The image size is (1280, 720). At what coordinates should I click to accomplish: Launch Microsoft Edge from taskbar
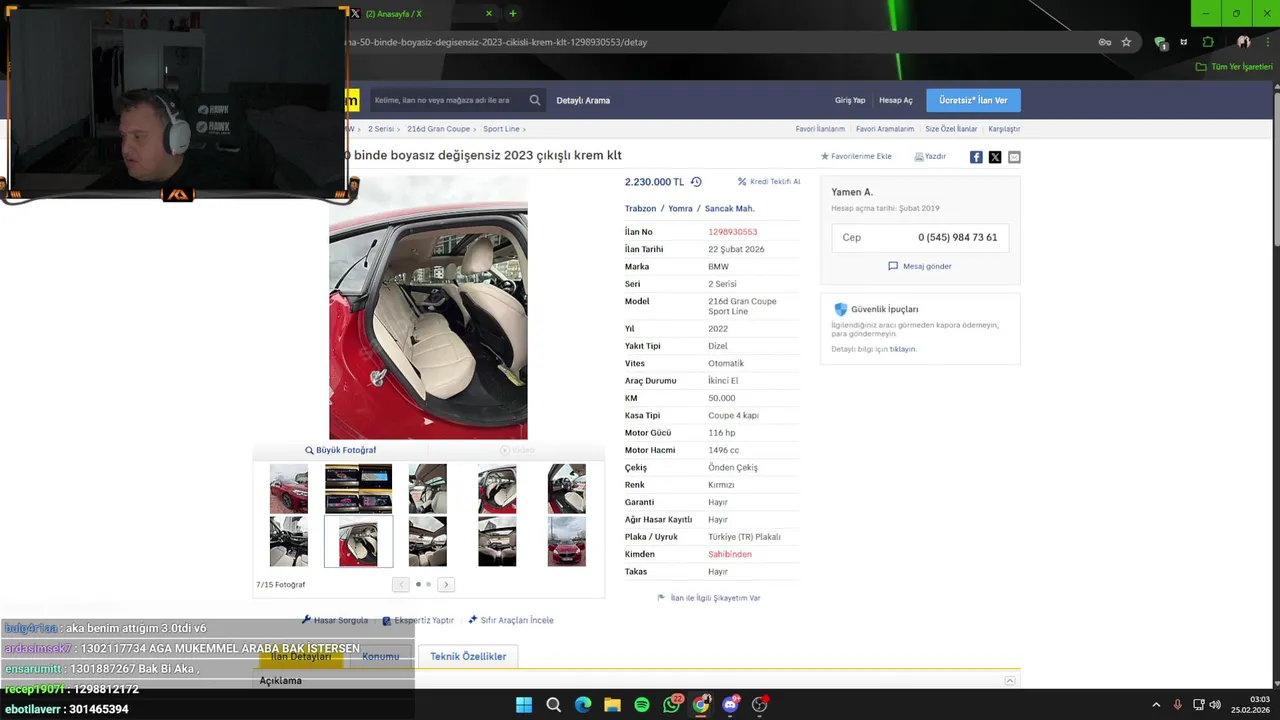point(583,705)
